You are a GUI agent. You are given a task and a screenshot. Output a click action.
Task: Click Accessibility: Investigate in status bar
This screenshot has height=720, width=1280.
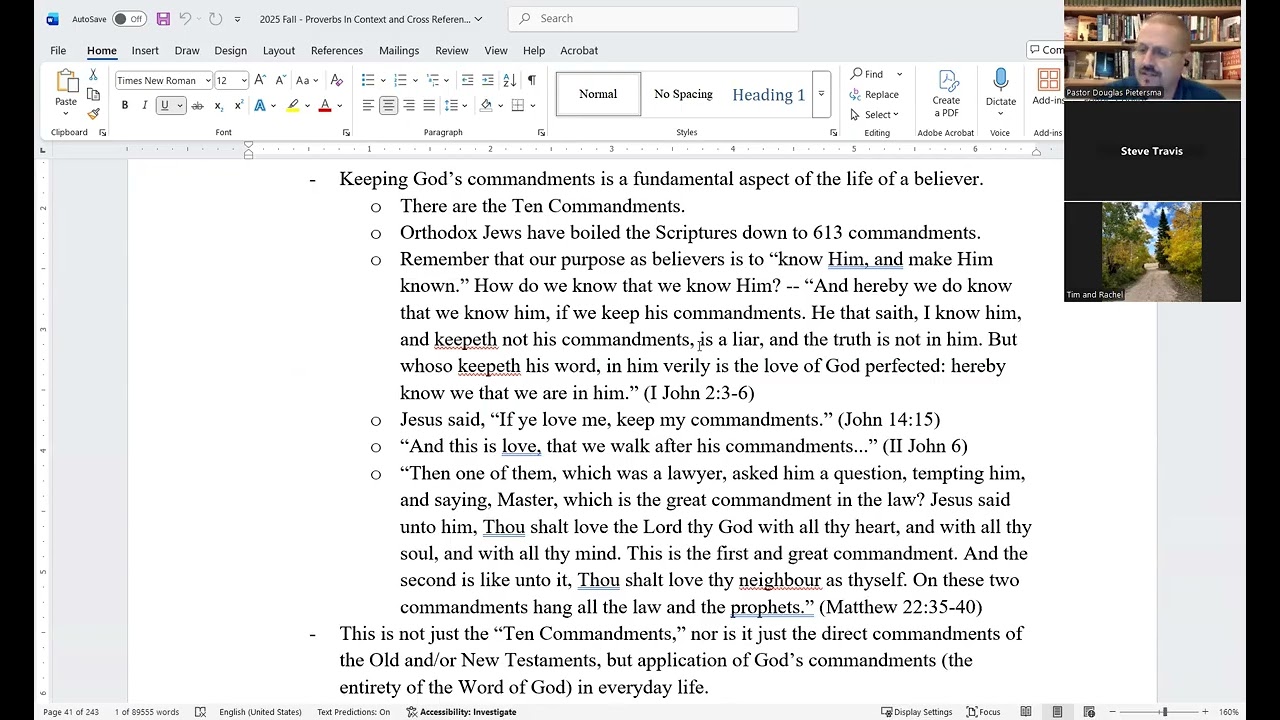tap(462, 712)
